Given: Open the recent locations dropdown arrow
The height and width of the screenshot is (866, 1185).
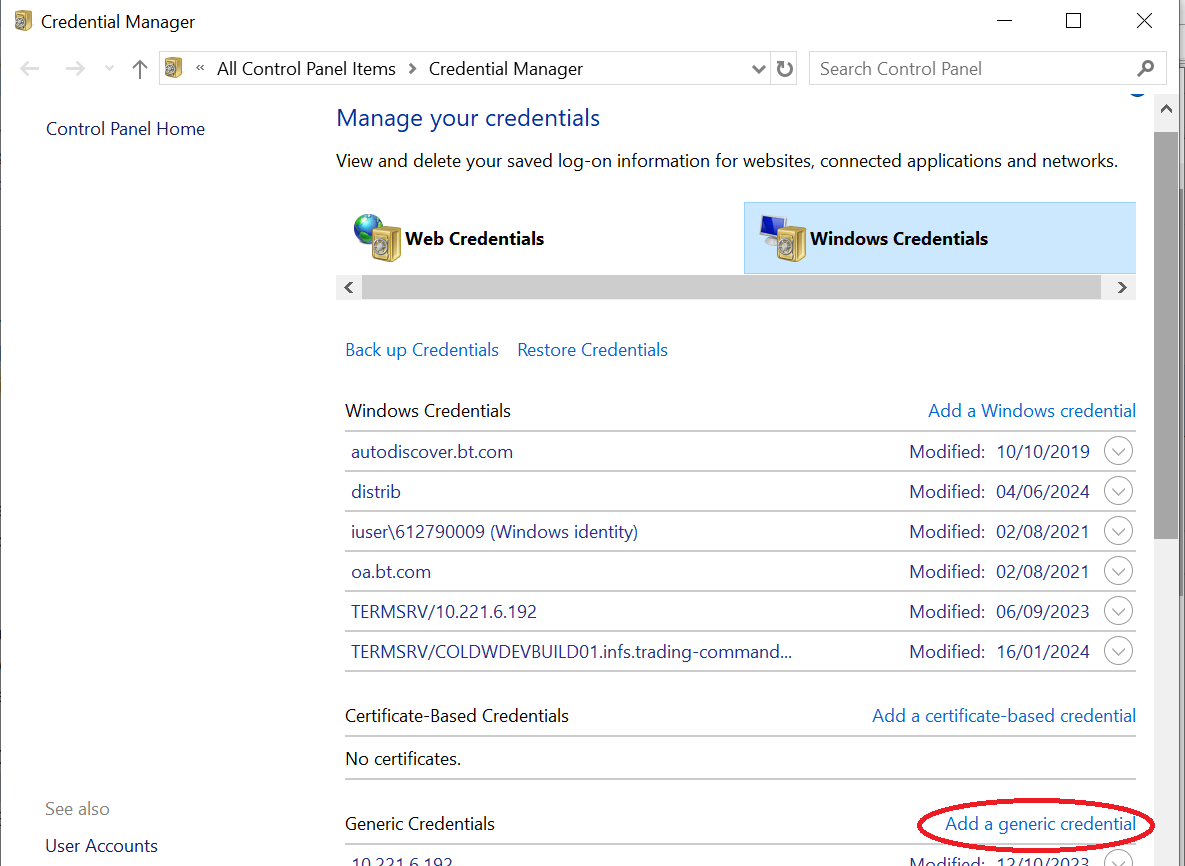Looking at the screenshot, I should [x=110, y=69].
